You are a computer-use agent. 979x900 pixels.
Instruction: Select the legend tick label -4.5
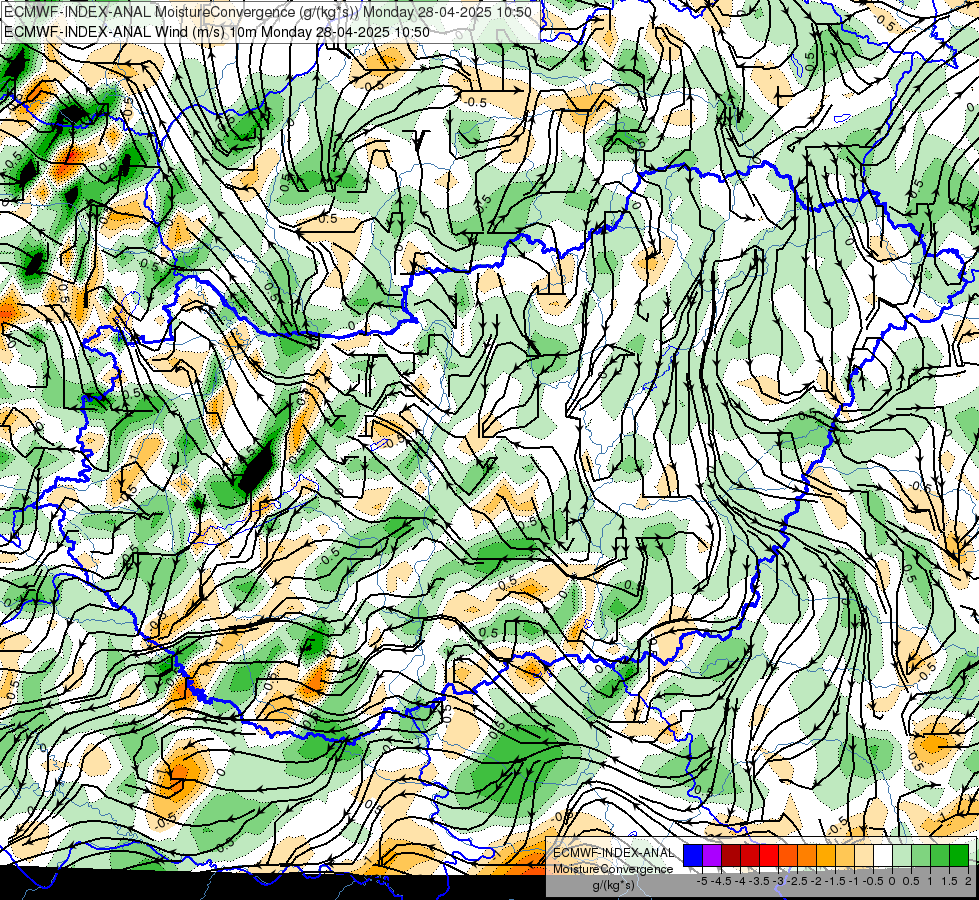pyautogui.click(x=721, y=881)
